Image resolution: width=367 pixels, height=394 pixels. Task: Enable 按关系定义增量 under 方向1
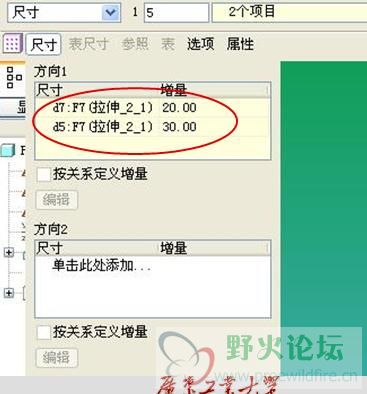(x=44, y=174)
